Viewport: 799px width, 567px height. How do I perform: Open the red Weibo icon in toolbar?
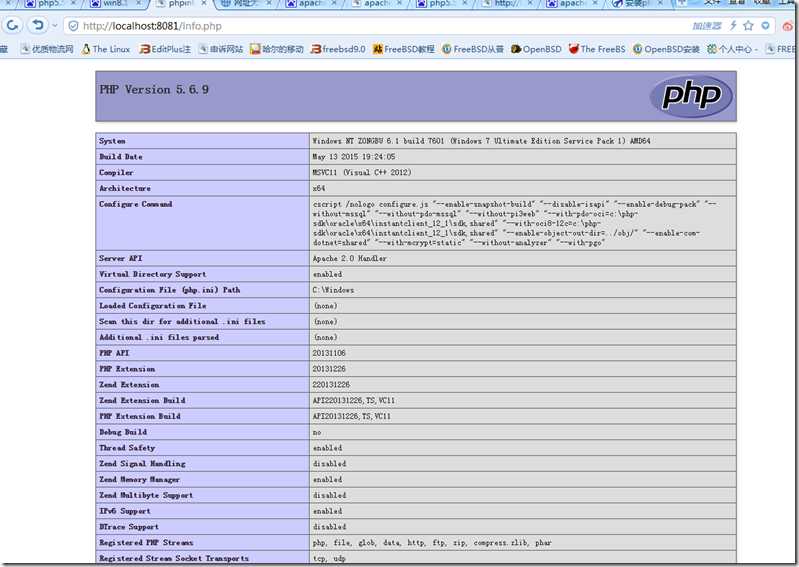[x=789, y=25]
